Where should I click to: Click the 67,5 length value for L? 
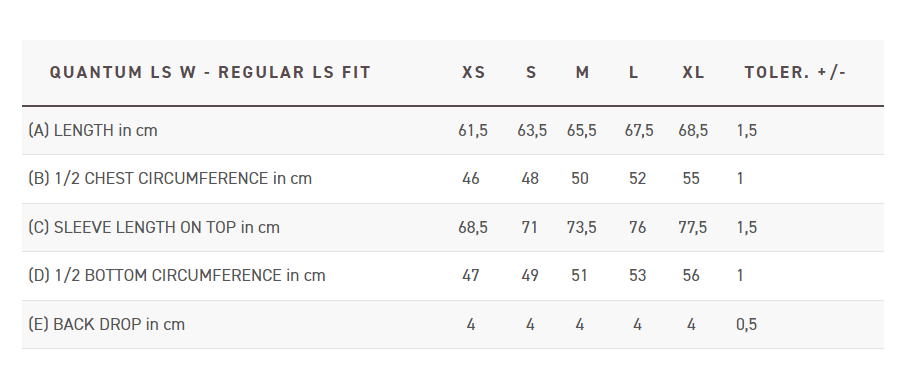pyautogui.click(x=639, y=131)
